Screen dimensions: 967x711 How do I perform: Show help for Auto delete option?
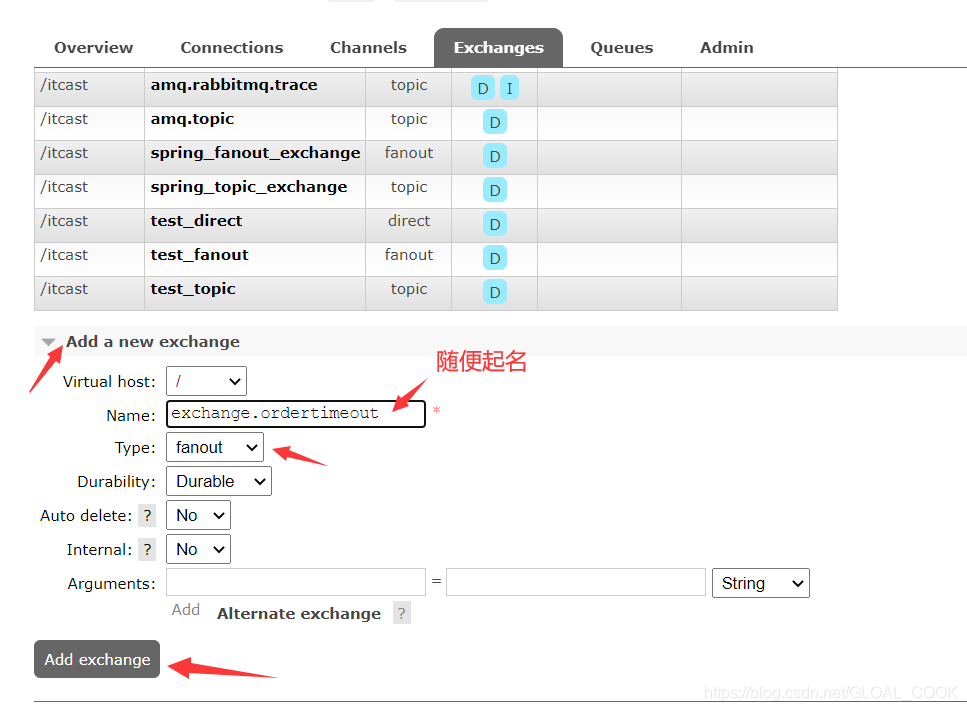[x=147, y=516]
